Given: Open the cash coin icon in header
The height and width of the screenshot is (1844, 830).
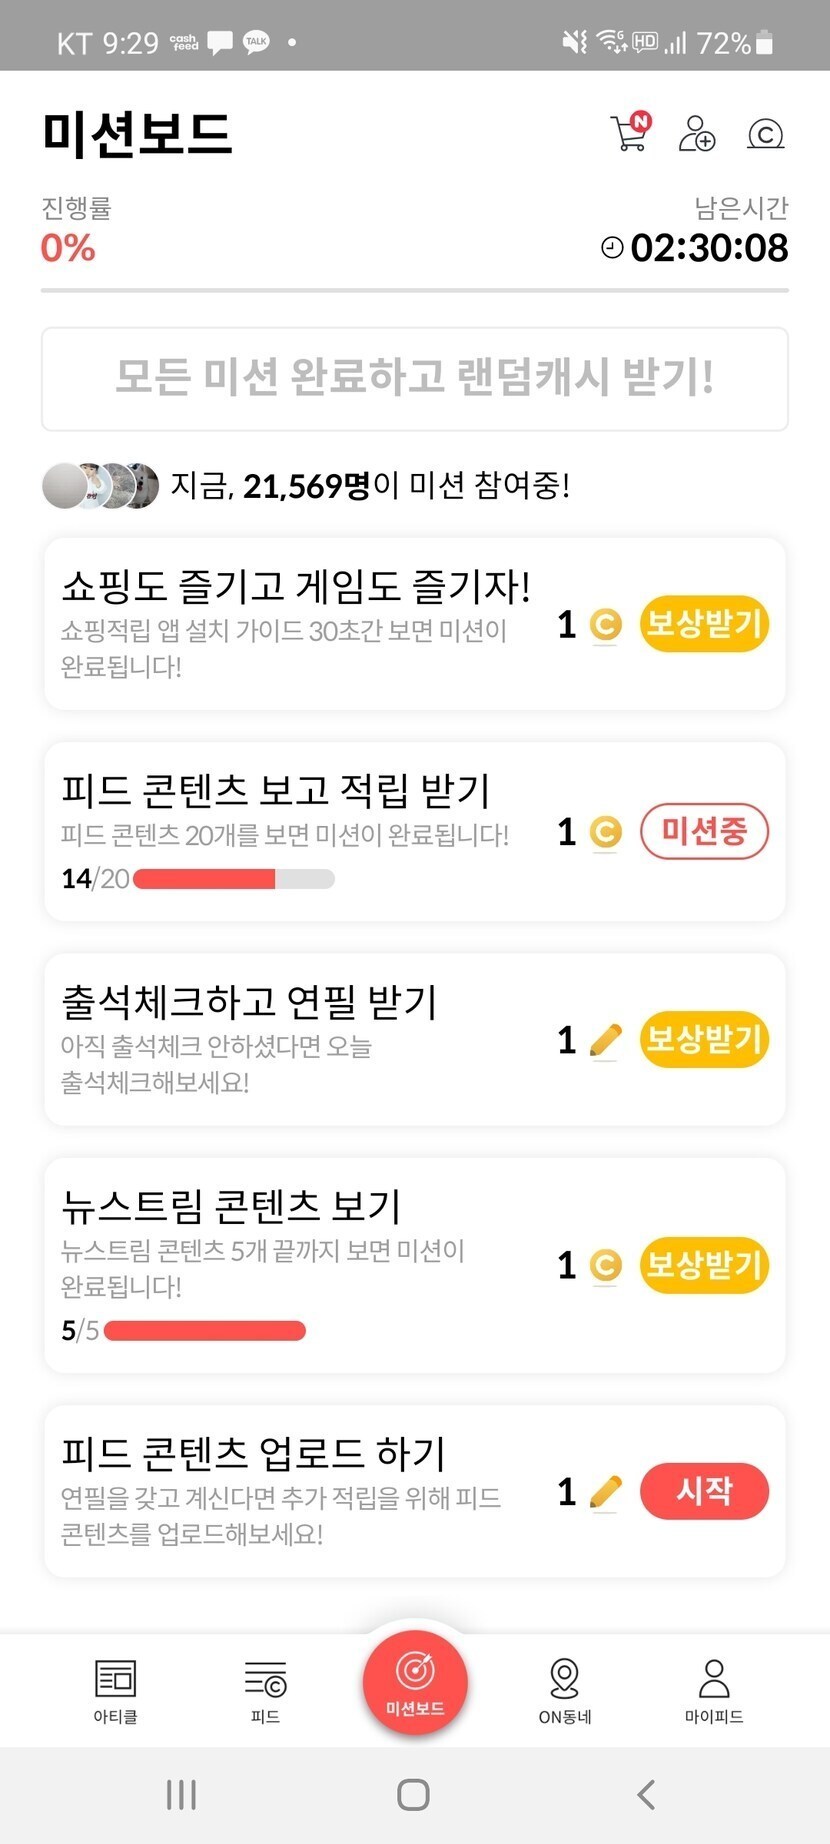Looking at the screenshot, I should [x=765, y=133].
